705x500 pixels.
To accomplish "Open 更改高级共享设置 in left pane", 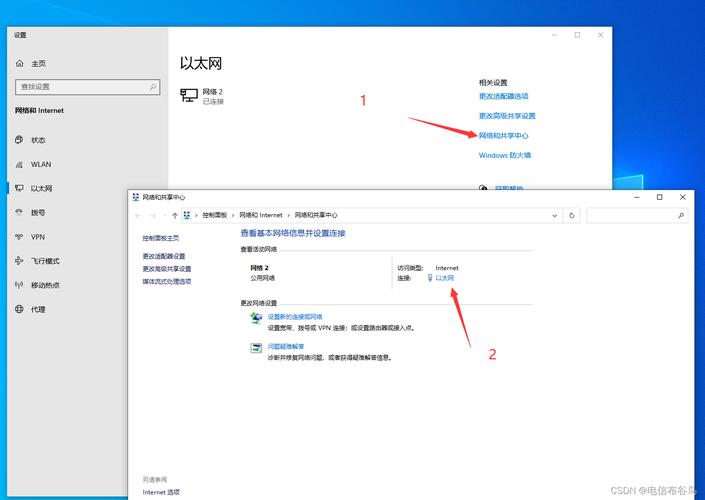I will (x=167, y=268).
